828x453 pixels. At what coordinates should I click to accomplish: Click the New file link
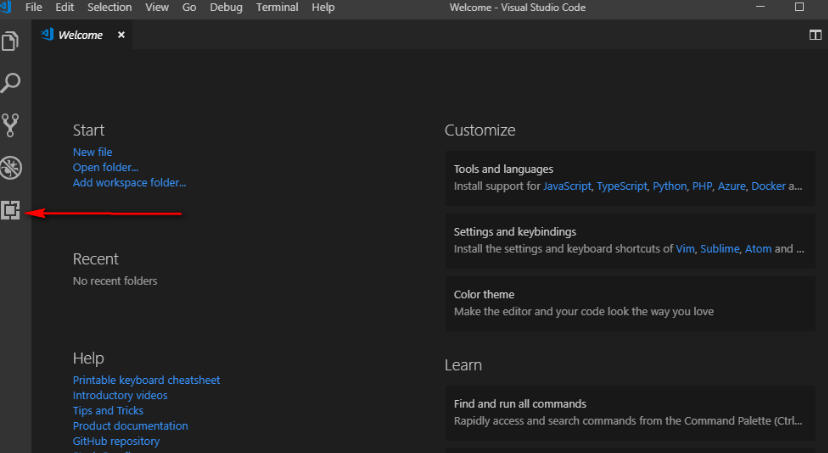pos(92,152)
